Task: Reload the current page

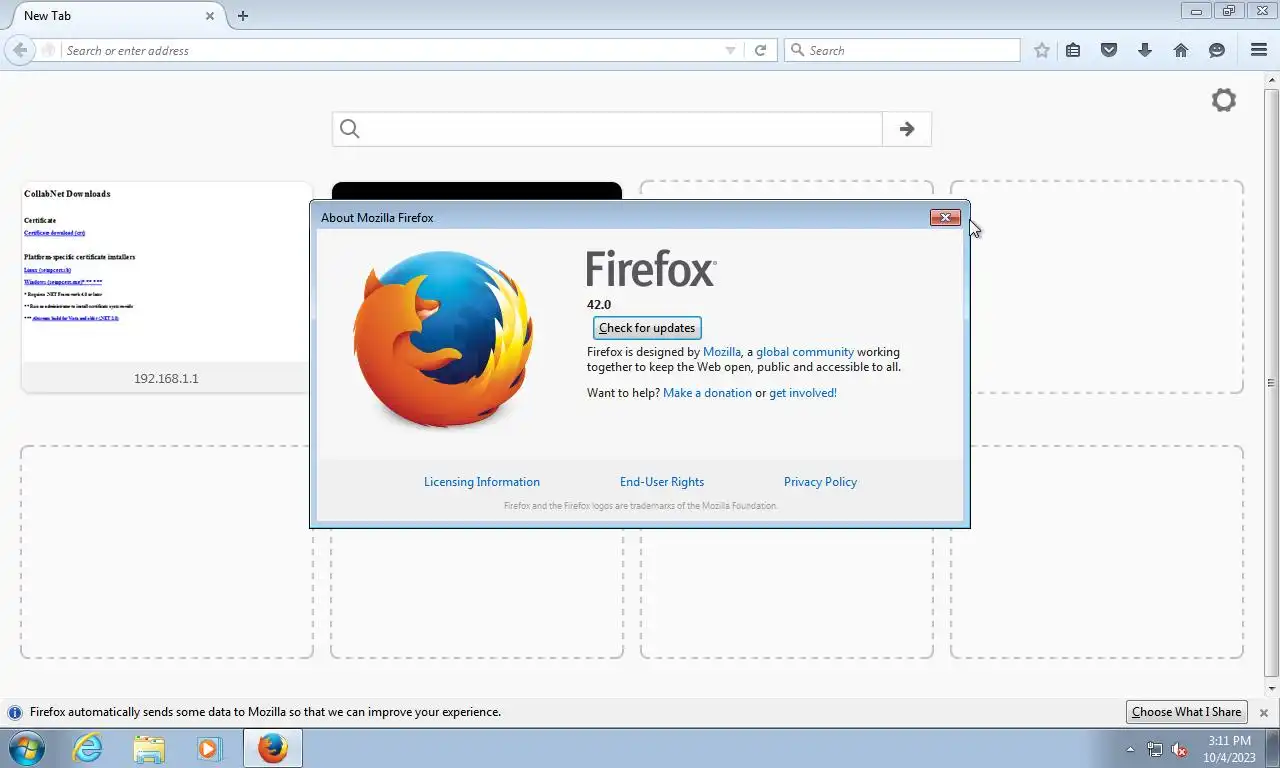Action: (x=760, y=50)
